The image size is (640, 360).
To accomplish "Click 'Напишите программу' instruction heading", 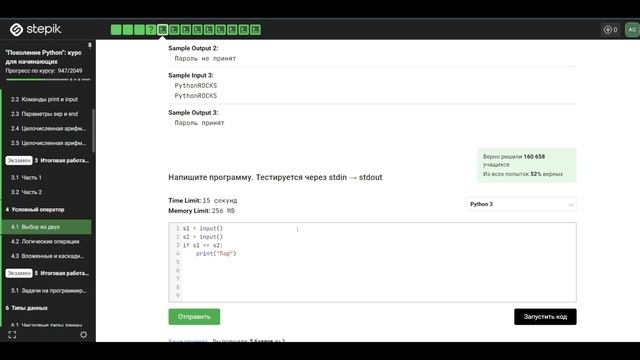I will (275, 177).
